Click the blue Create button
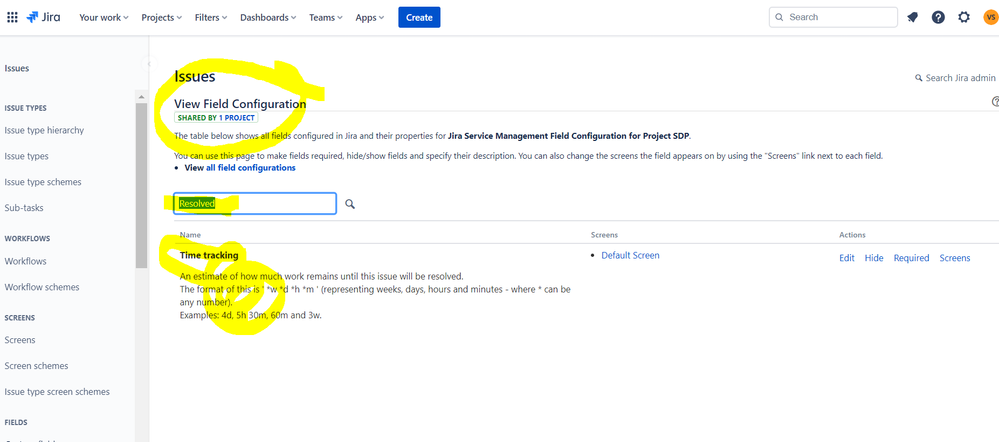Viewport: 999px width, 442px height. [419, 17]
